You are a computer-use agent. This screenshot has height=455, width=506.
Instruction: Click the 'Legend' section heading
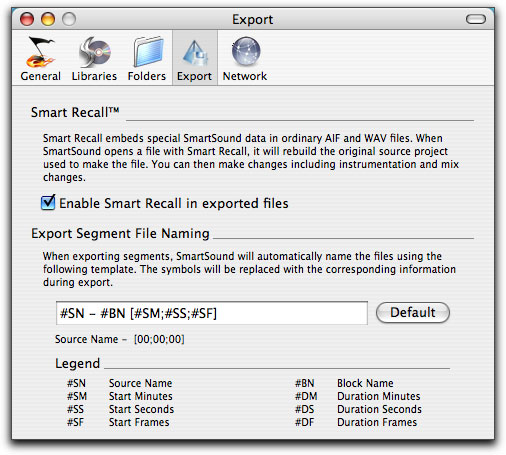tap(77, 363)
